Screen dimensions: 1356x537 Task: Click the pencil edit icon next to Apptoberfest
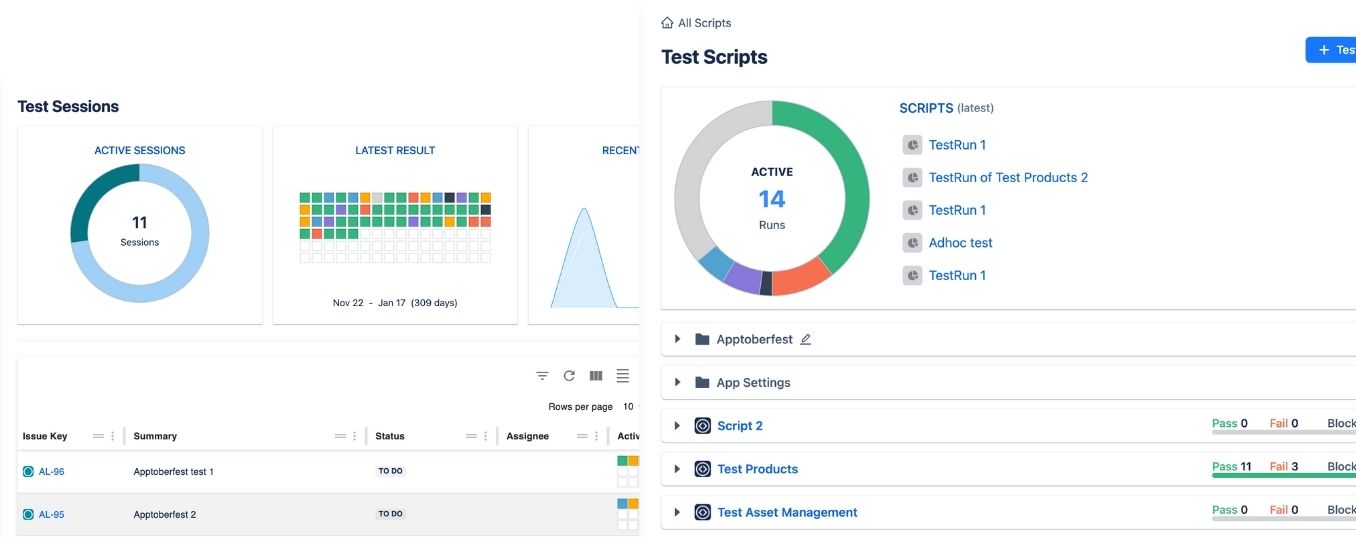tap(806, 339)
